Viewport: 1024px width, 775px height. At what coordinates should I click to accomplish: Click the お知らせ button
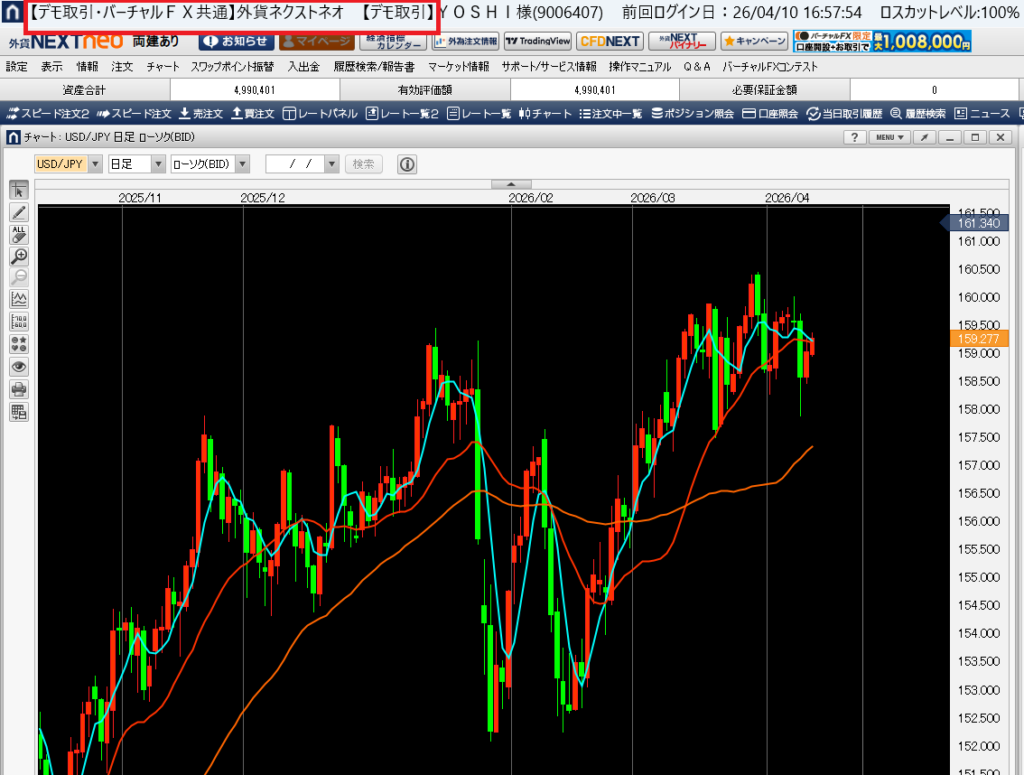[235, 41]
